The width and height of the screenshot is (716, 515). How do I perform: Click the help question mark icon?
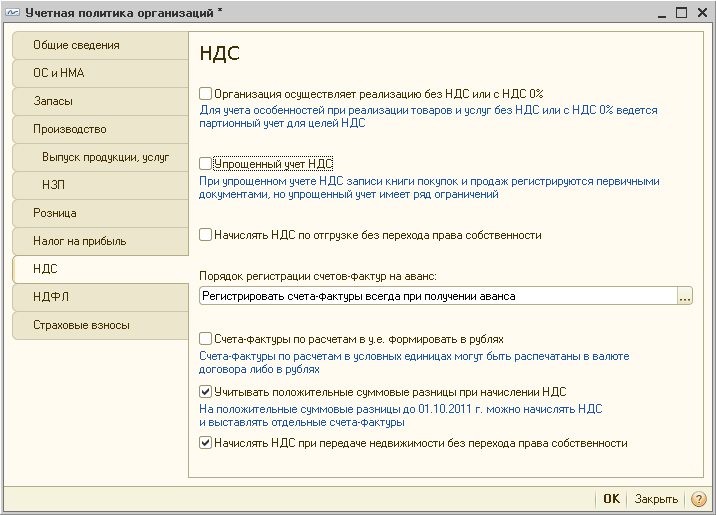(x=699, y=499)
